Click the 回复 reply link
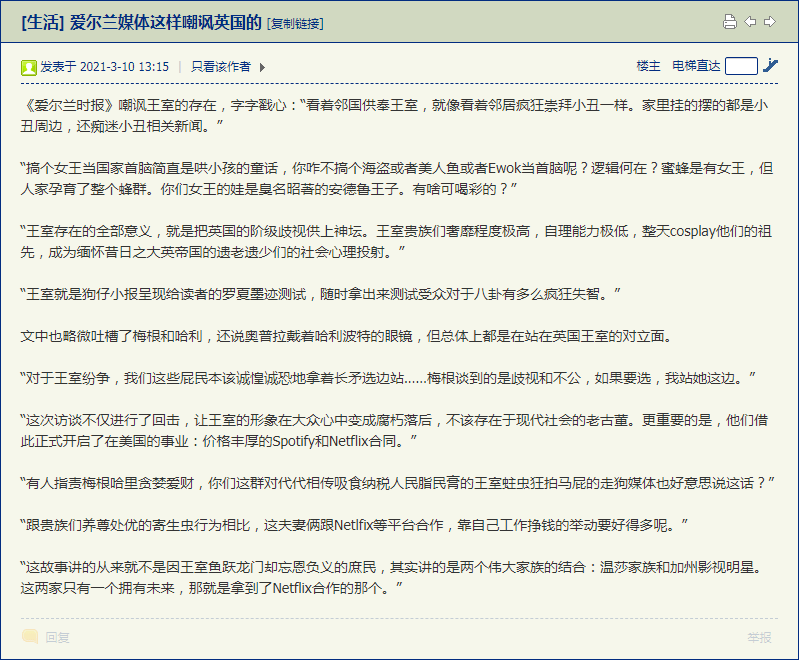The image size is (799, 660). coord(57,637)
